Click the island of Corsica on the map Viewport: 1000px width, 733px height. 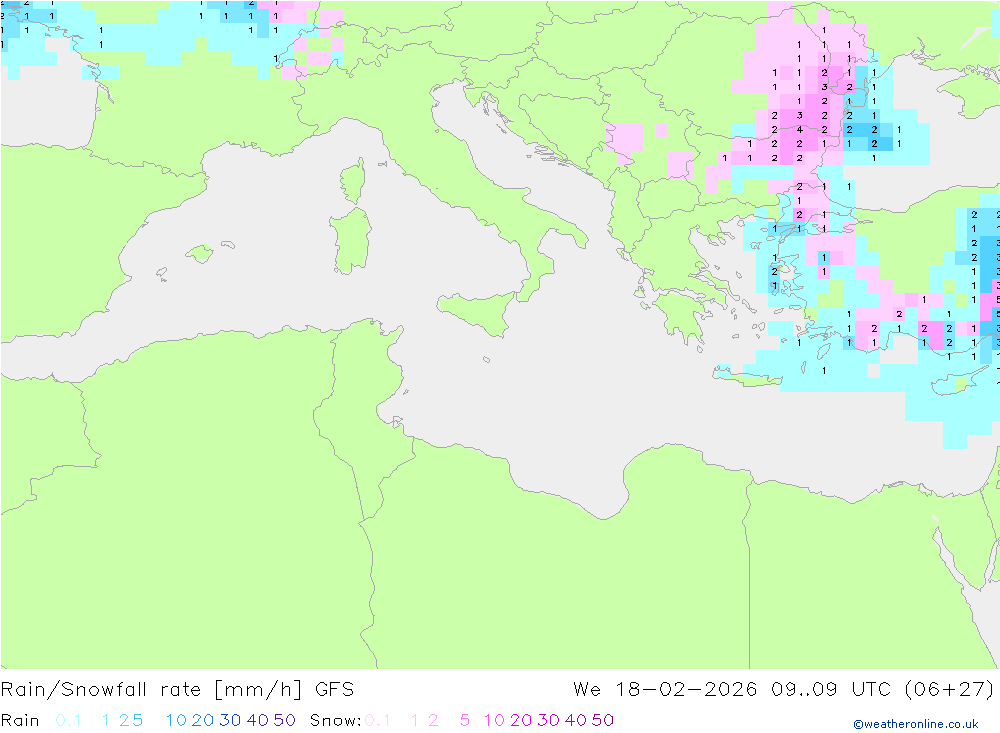pos(353,181)
